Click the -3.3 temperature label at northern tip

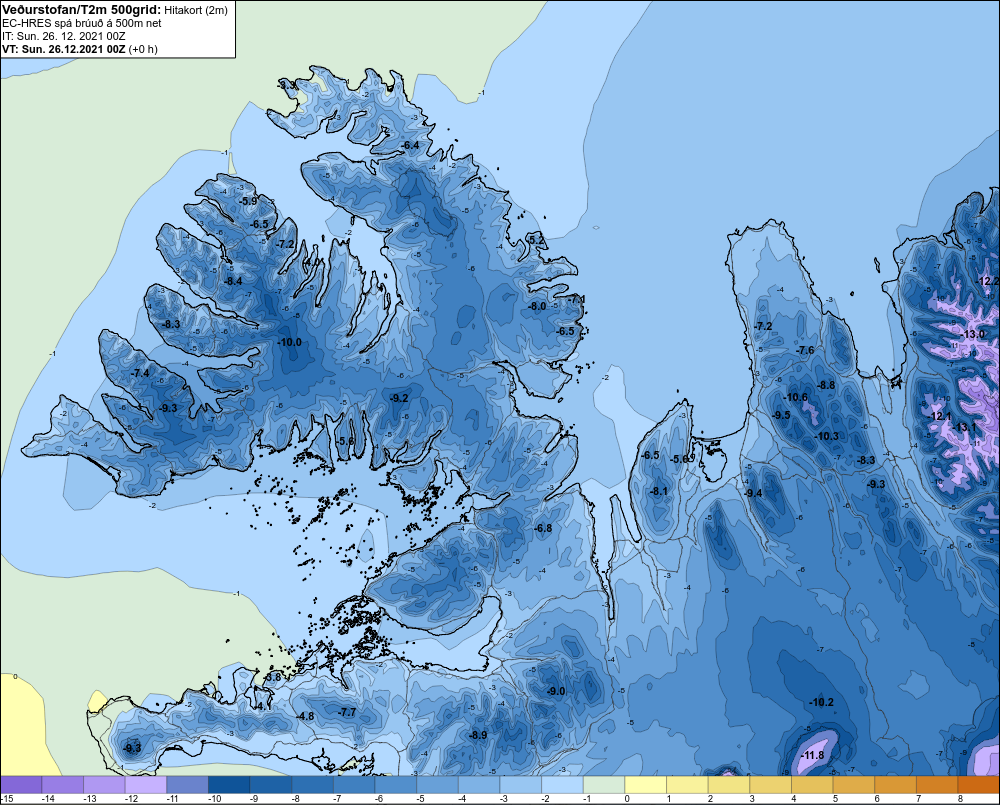[x=287, y=85]
